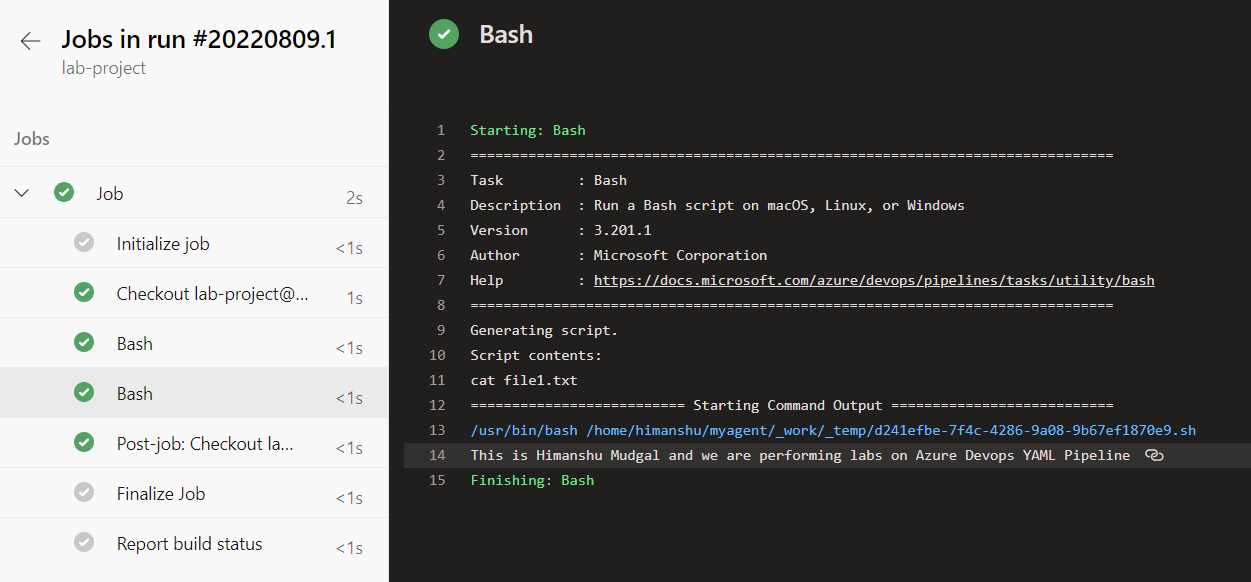Open the docs.microsoft.com bash help link
The height and width of the screenshot is (582, 1251).
point(874,280)
